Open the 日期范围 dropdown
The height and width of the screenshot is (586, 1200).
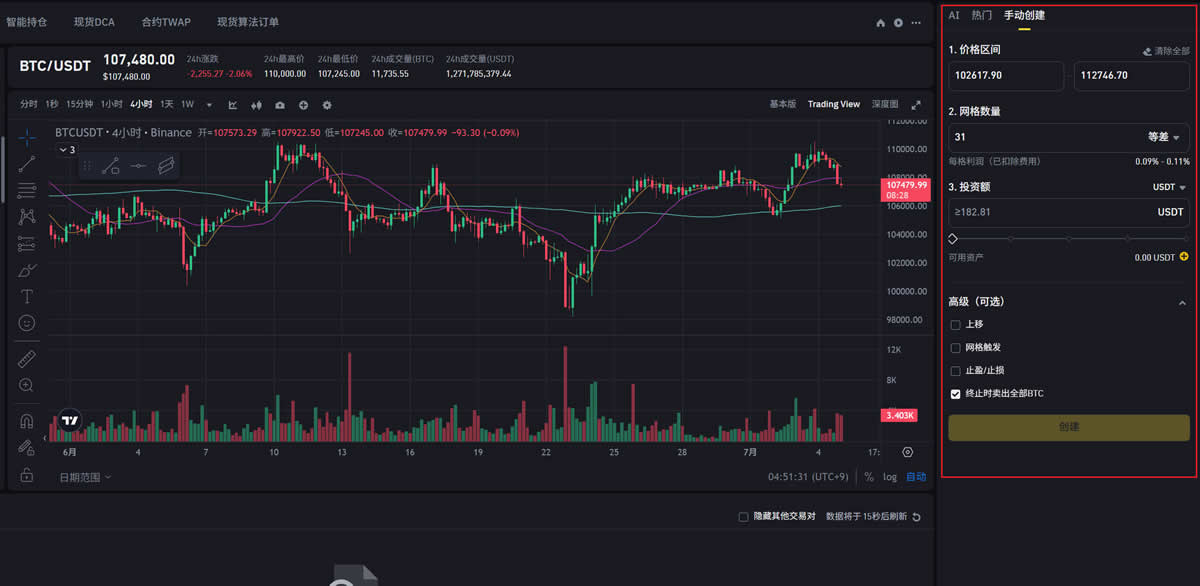[85, 477]
